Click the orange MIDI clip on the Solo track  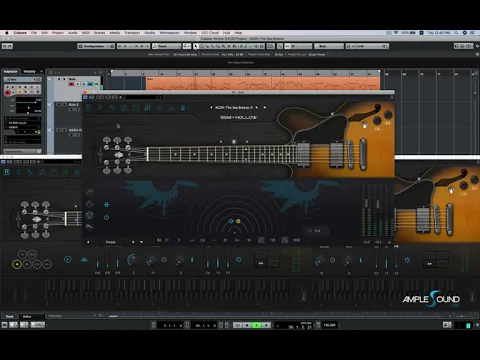click(x=263, y=83)
